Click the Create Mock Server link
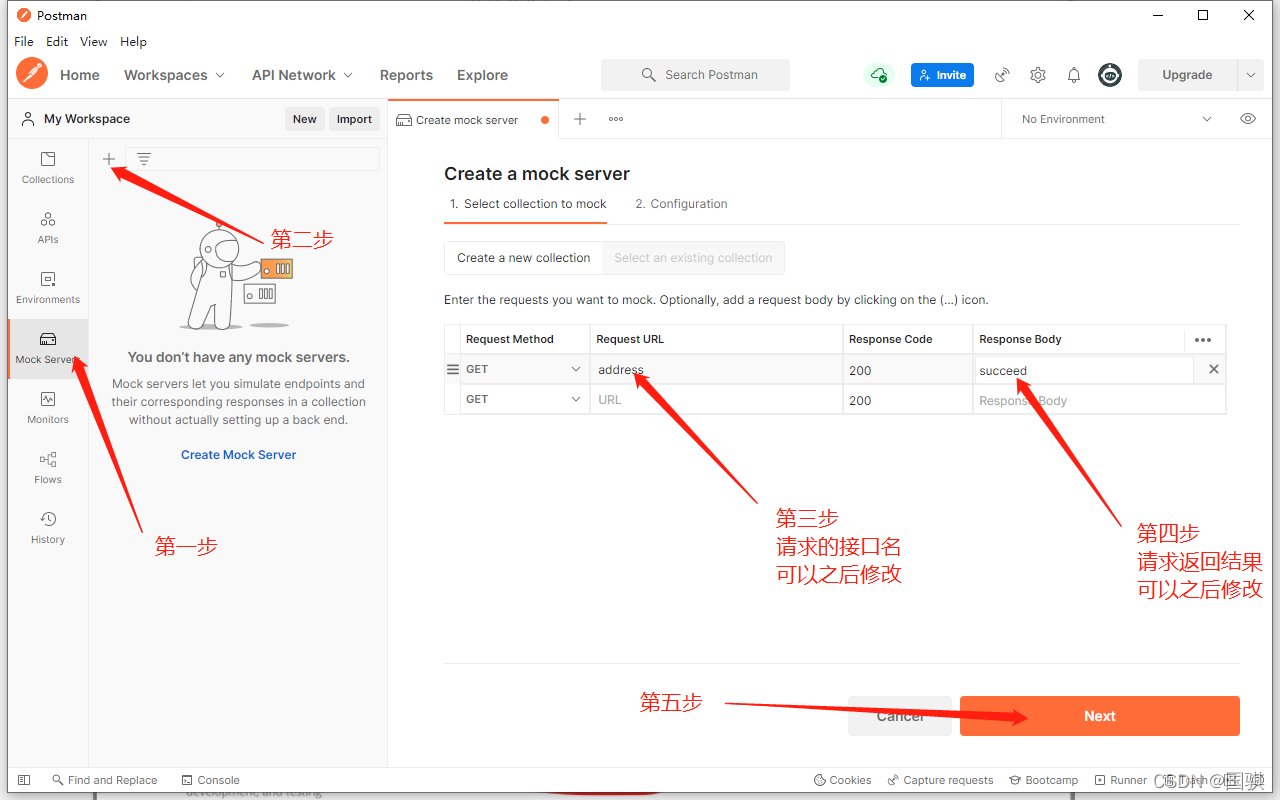Image resolution: width=1280 pixels, height=800 pixels. 239,455
